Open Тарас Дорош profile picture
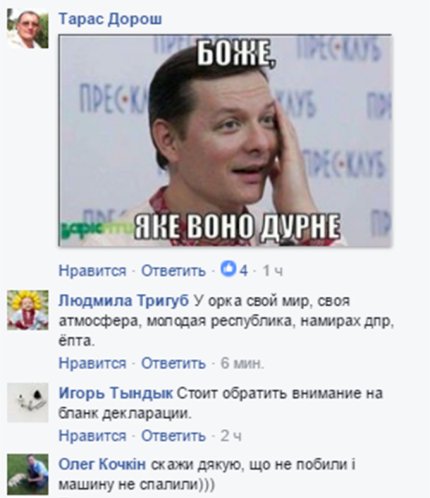430x498 pixels. (x=28, y=29)
